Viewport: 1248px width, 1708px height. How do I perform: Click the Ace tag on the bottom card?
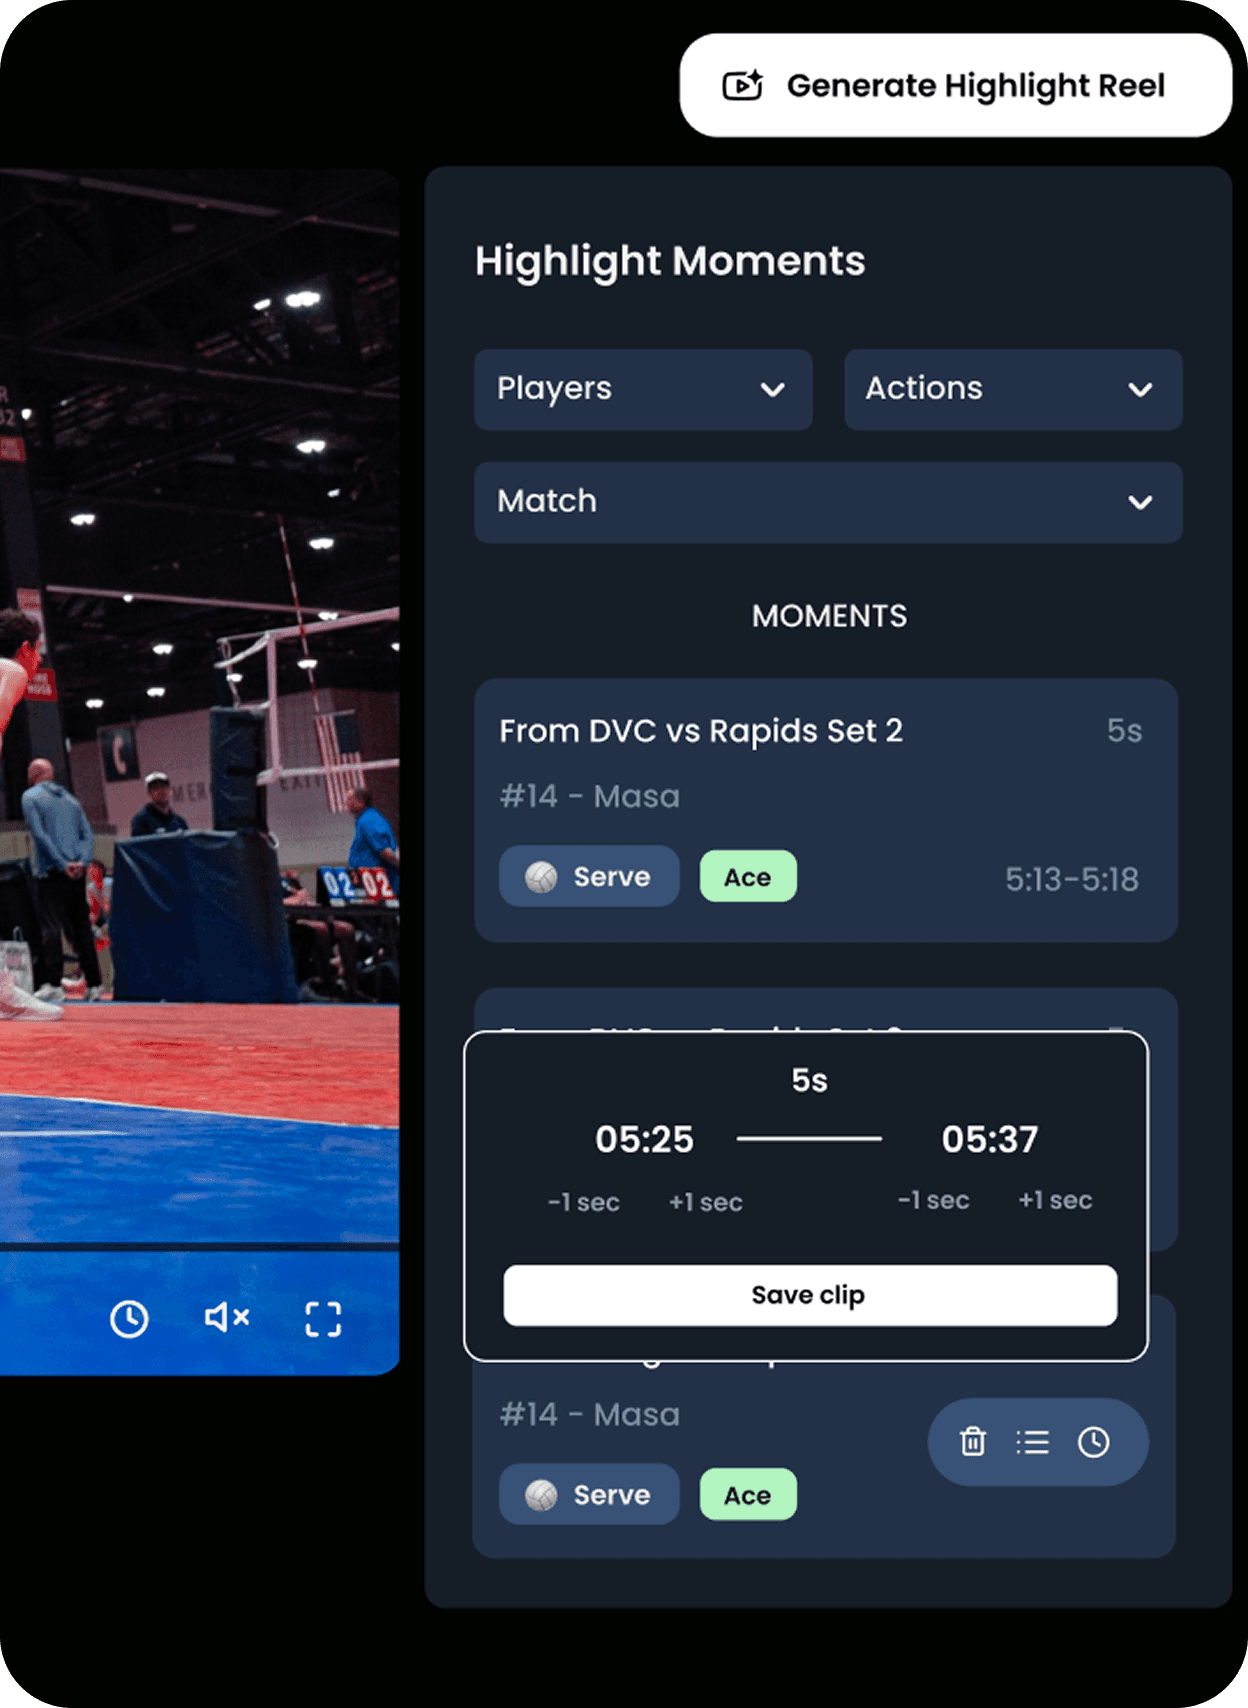click(x=748, y=1495)
